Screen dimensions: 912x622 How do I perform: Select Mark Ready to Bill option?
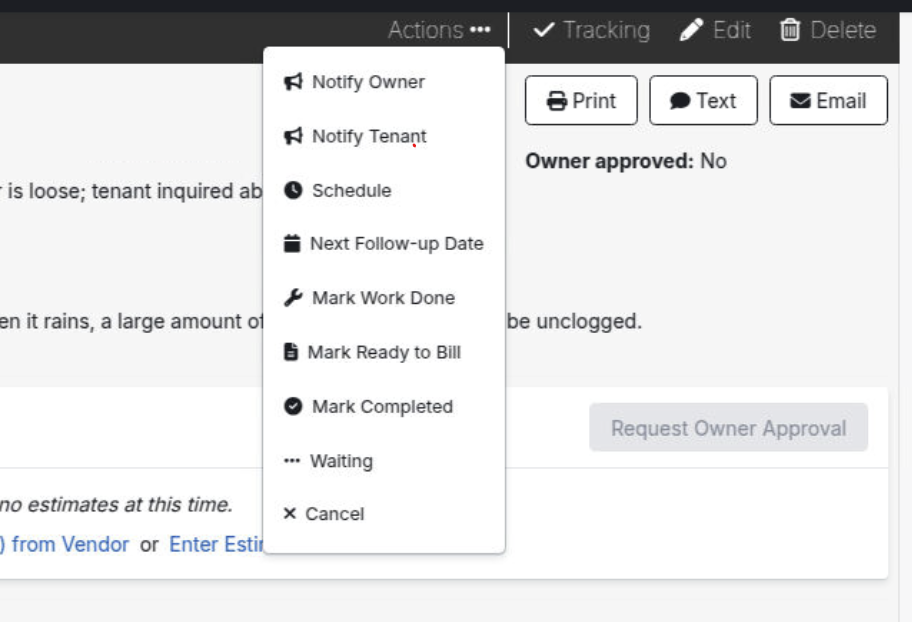point(384,351)
